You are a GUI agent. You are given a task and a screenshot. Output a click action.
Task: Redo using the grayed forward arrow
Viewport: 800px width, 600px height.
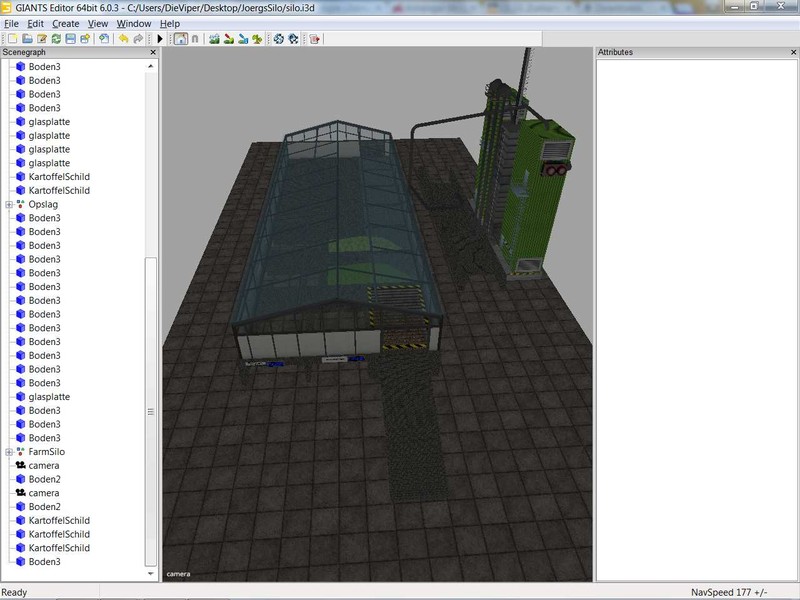click(x=138, y=39)
